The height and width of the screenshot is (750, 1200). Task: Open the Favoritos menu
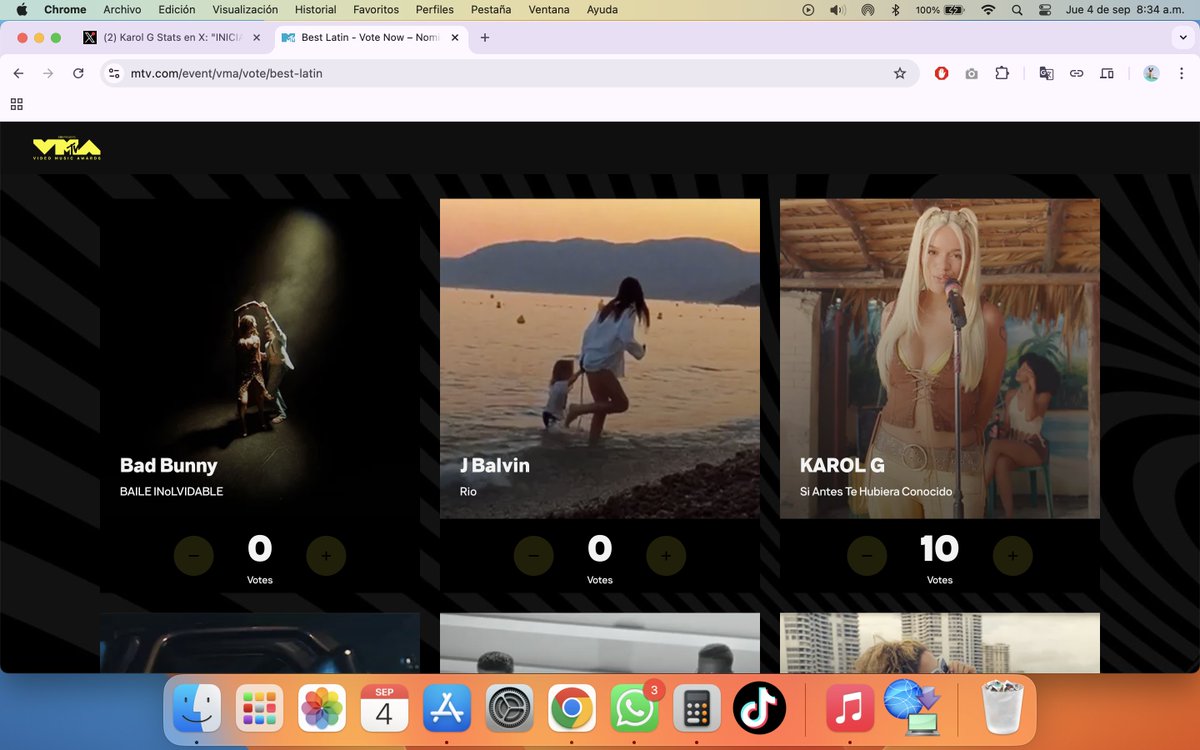pyautogui.click(x=376, y=9)
